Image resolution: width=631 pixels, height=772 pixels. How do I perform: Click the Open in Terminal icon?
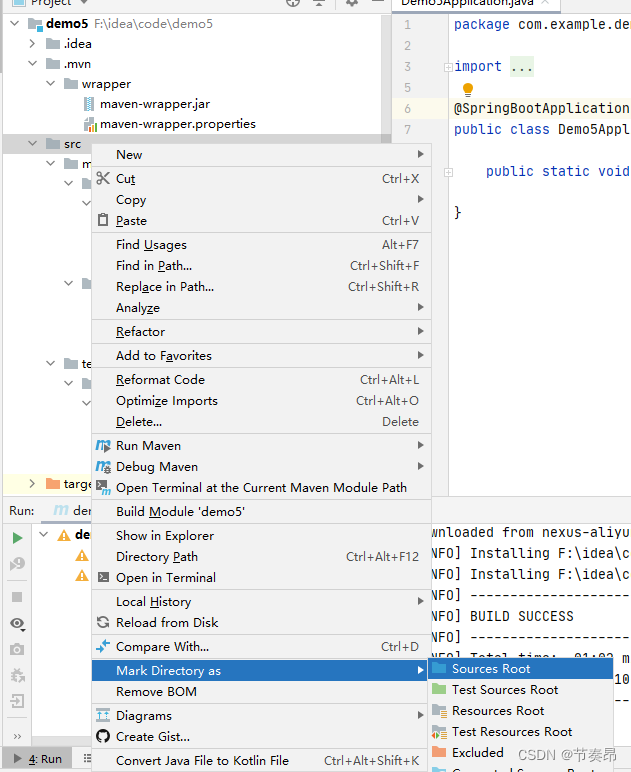[x=103, y=577]
